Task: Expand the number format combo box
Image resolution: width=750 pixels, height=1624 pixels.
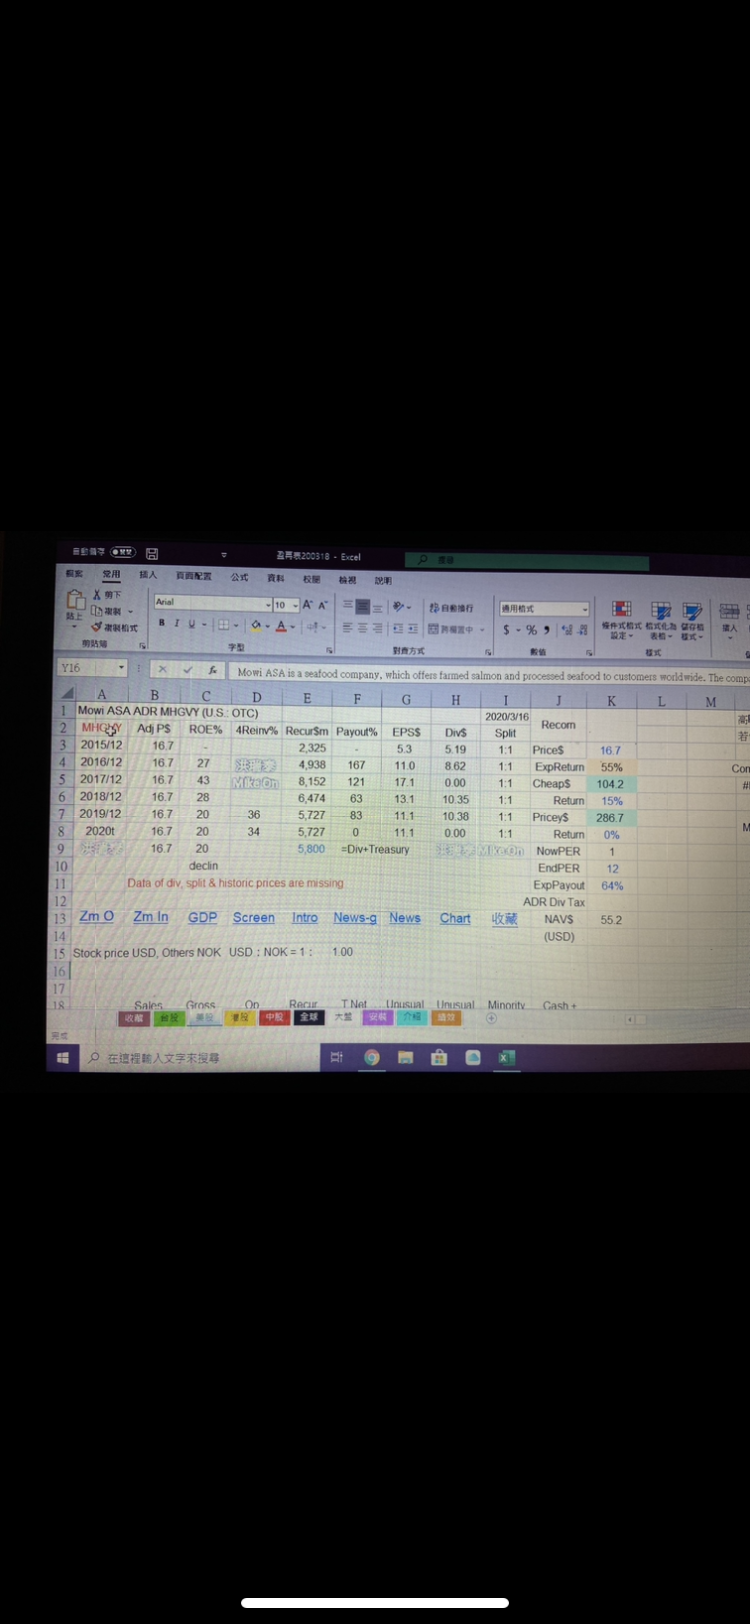Action: point(584,609)
